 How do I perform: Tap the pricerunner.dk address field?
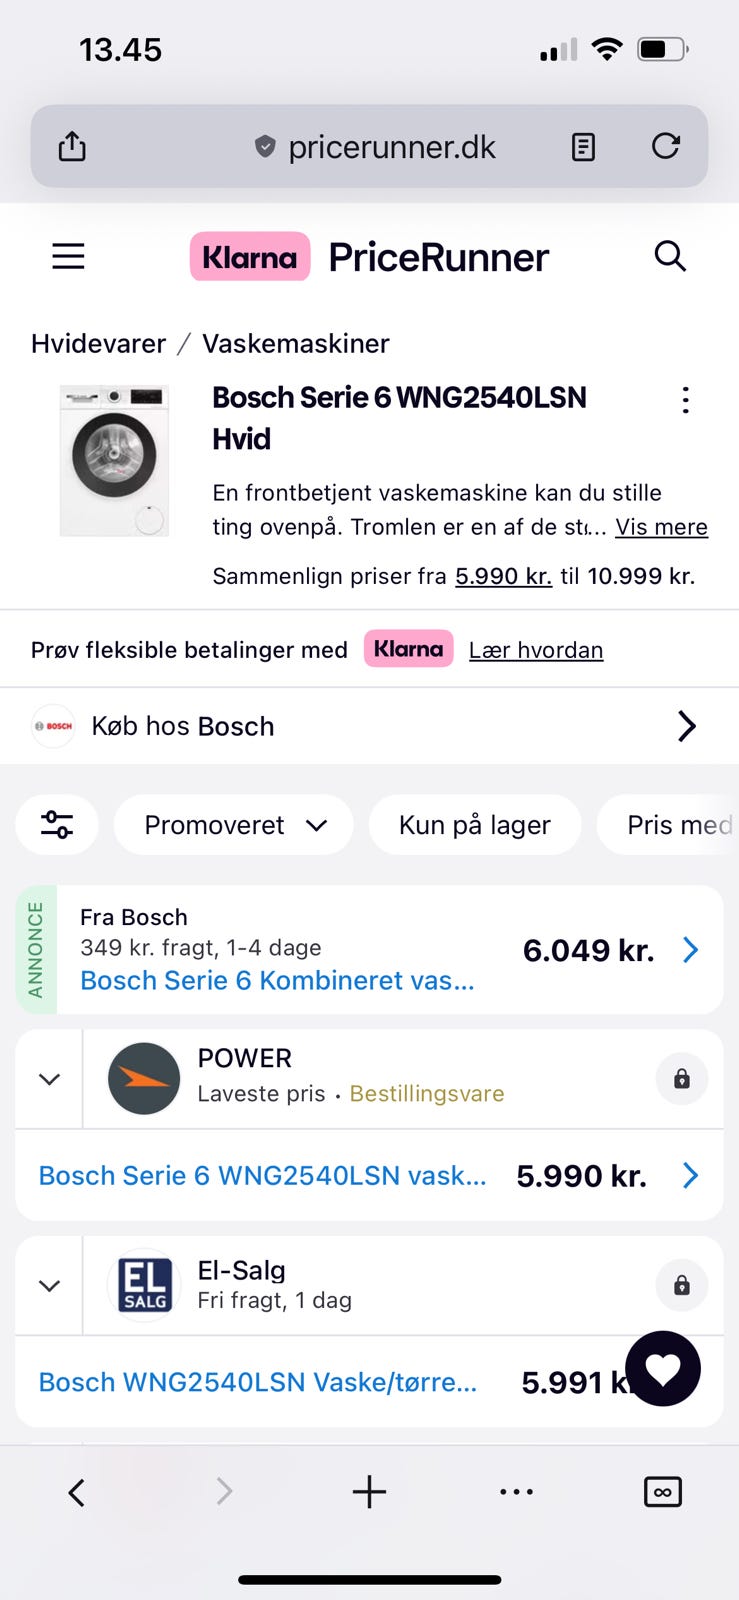point(390,147)
